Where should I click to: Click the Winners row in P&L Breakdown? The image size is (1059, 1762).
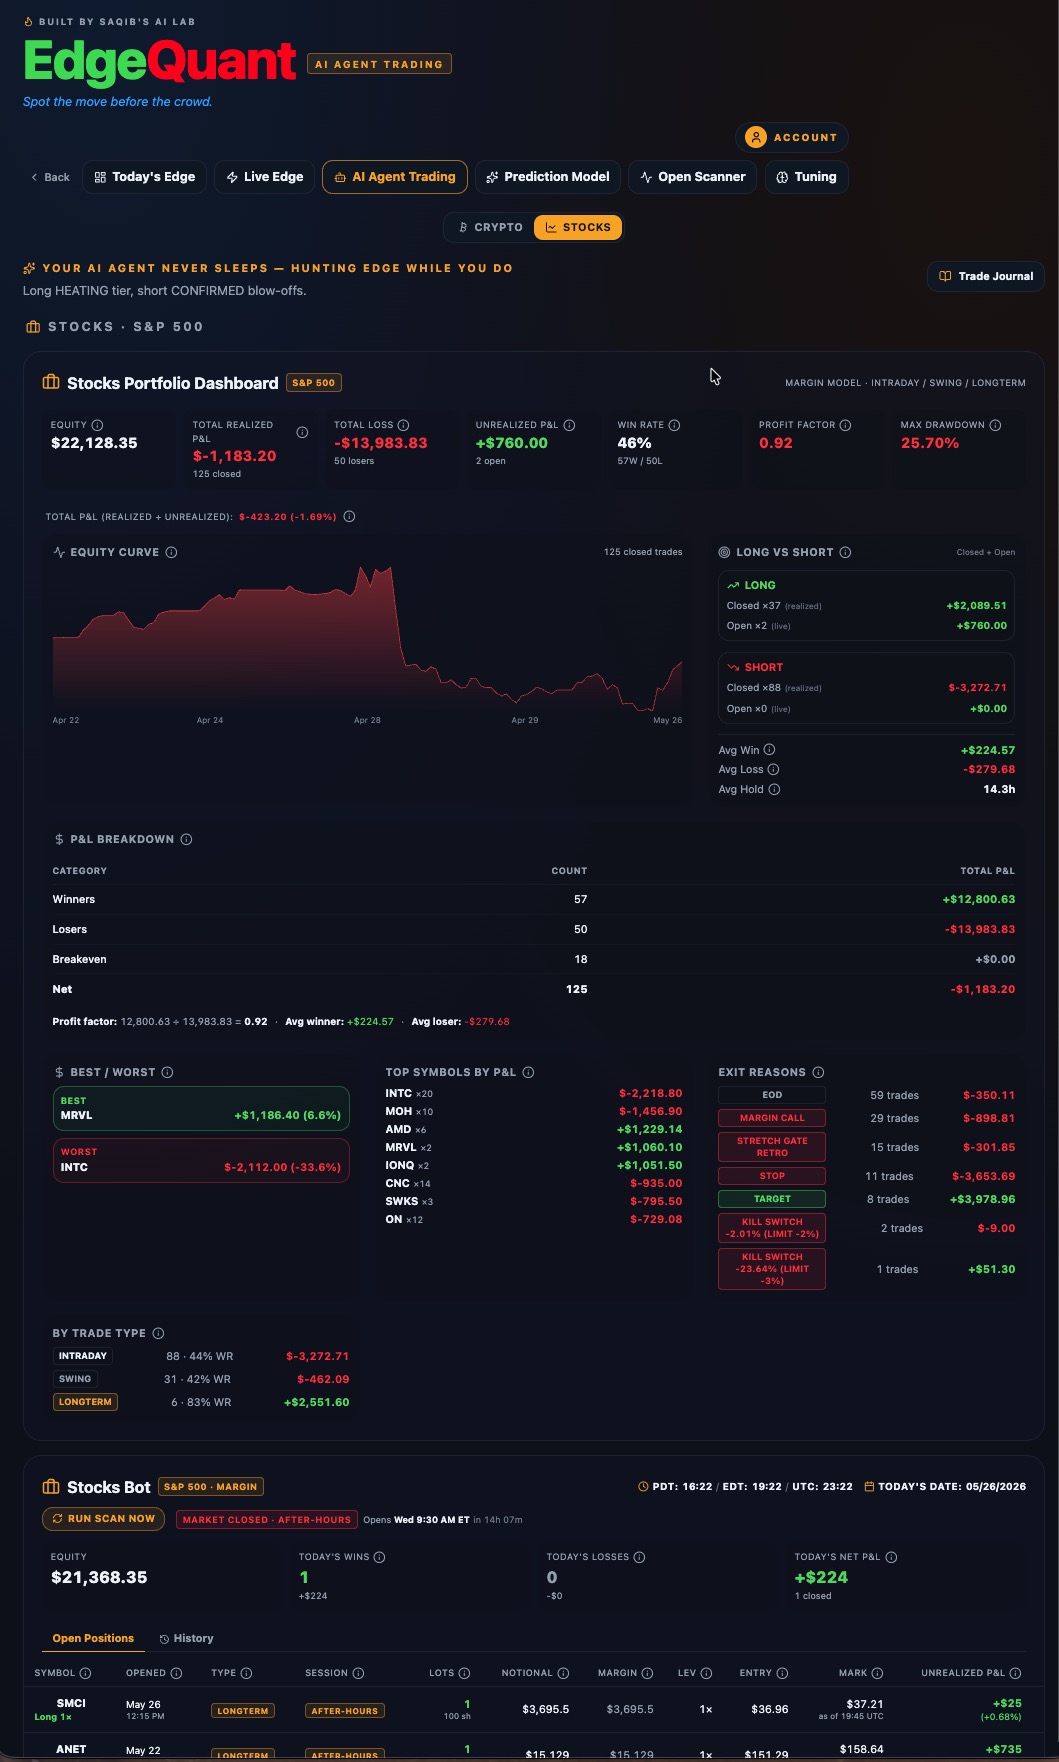(x=534, y=899)
